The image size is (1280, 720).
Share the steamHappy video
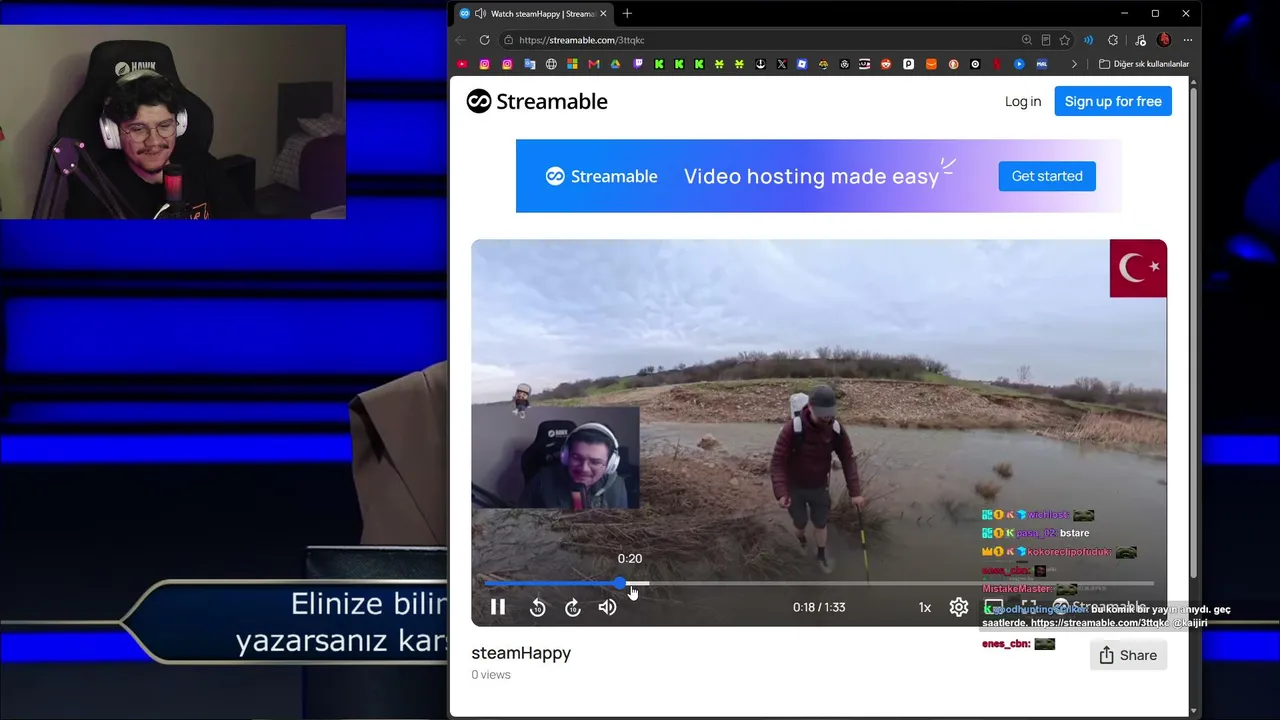1128,655
